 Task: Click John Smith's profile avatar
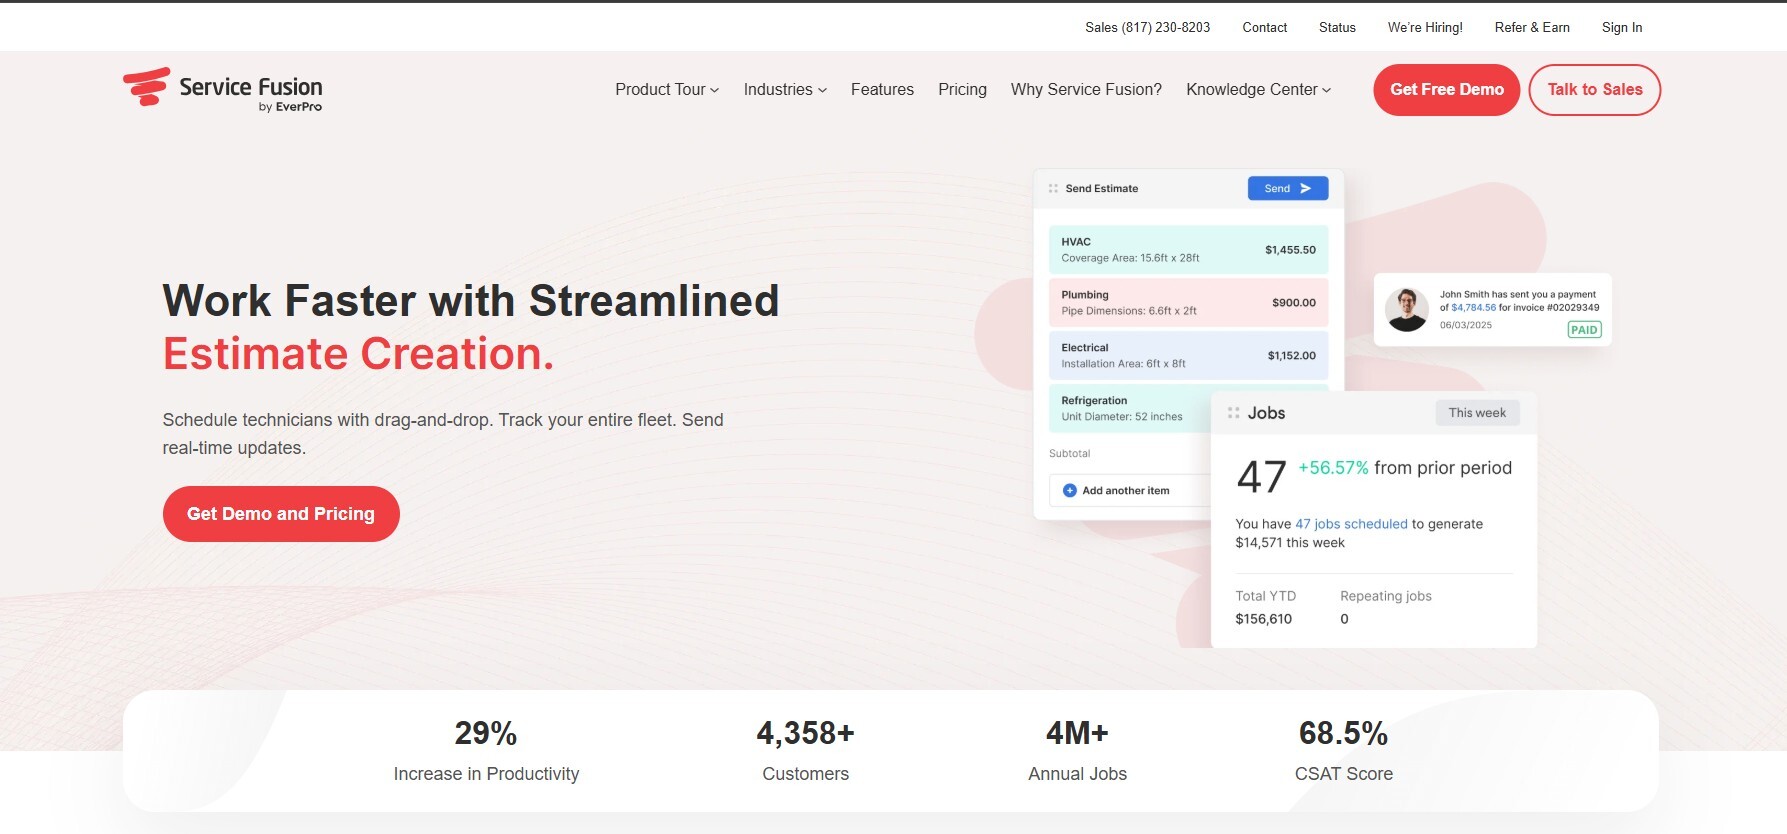point(1407,310)
